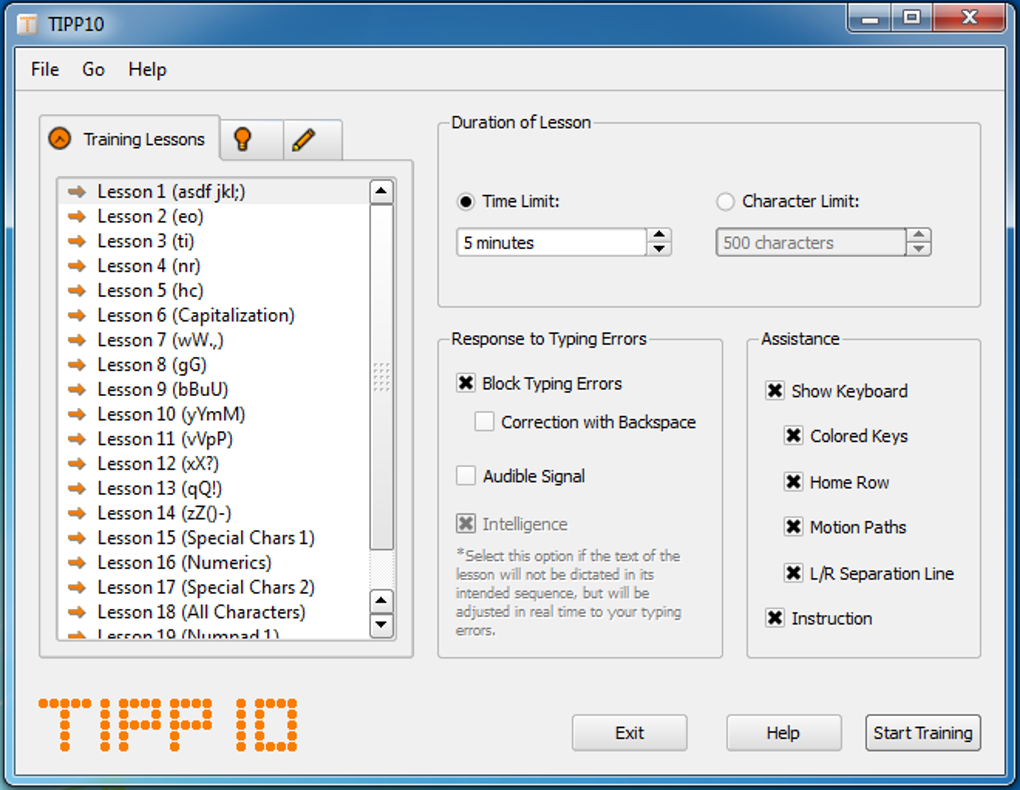
Task: Enable Correction with Backspace
Action: point(484,422)
